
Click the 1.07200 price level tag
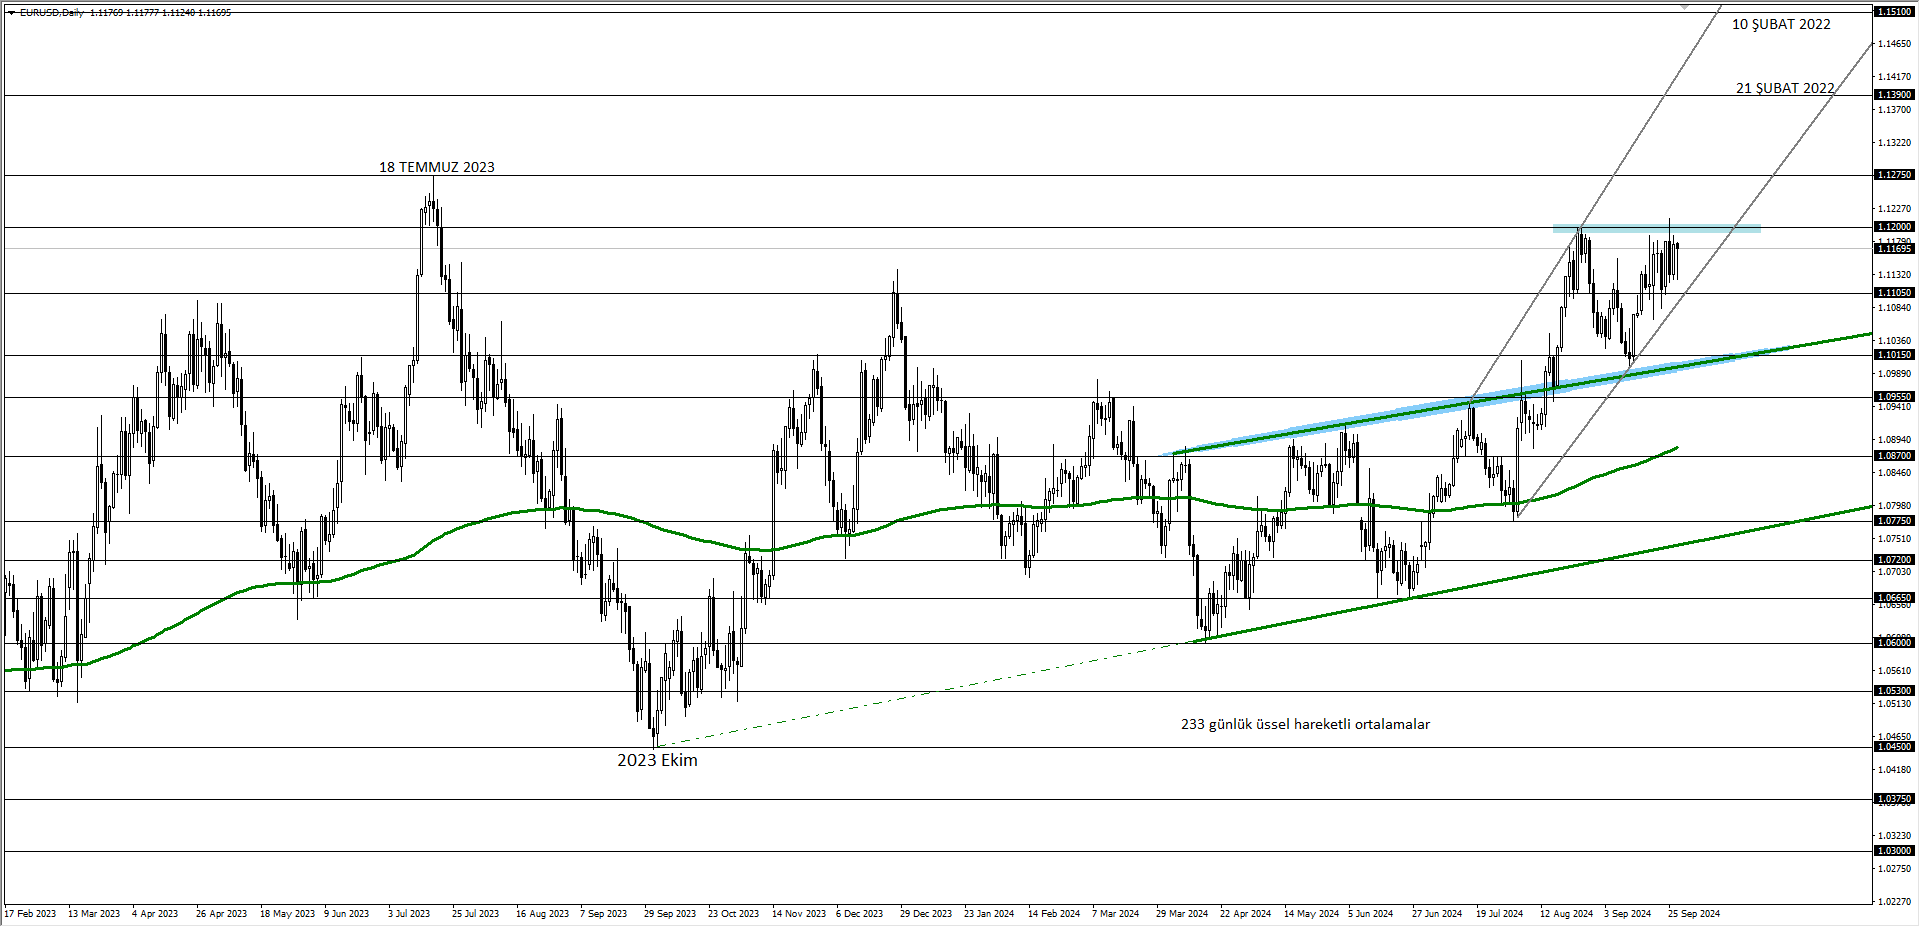coord(1894,560)
